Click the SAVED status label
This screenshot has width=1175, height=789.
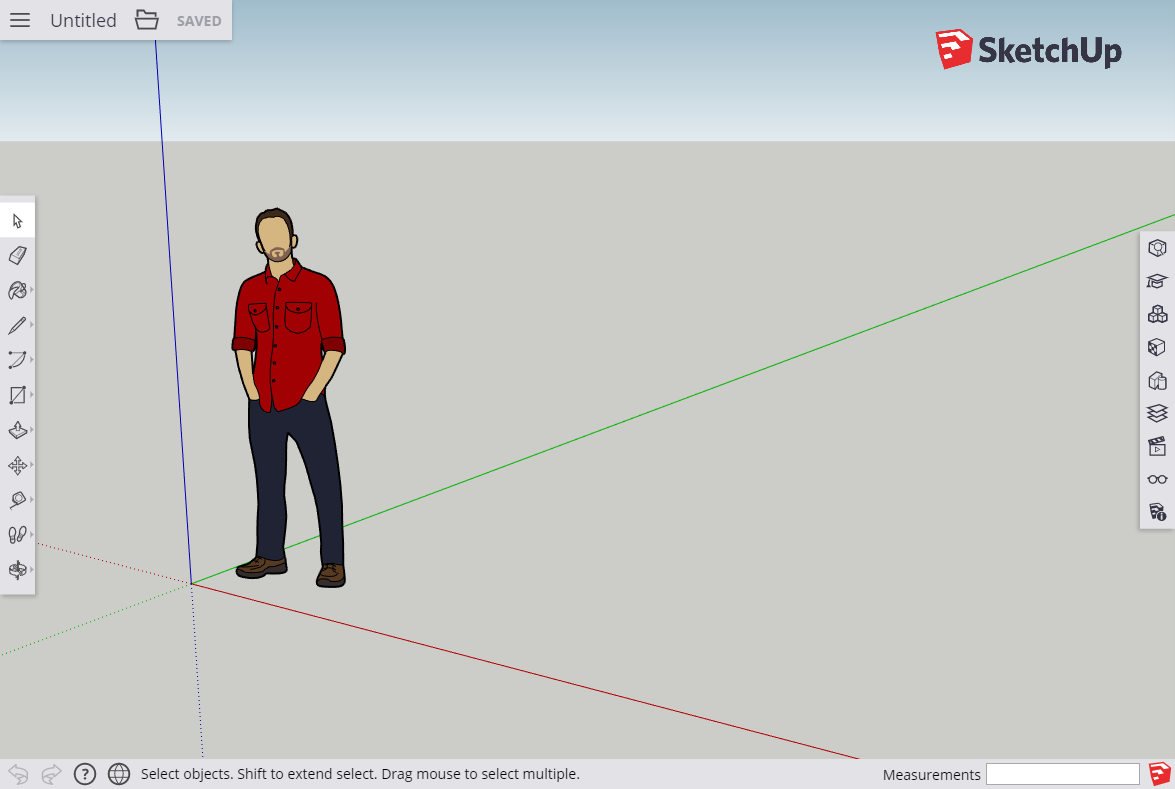[x=199, y=21]
